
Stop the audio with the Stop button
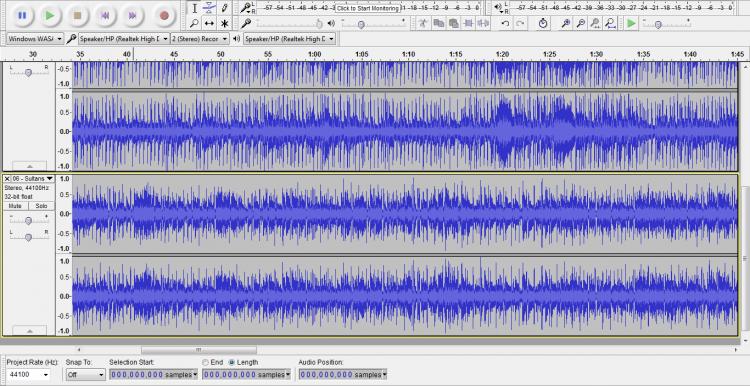click(77, 16)
